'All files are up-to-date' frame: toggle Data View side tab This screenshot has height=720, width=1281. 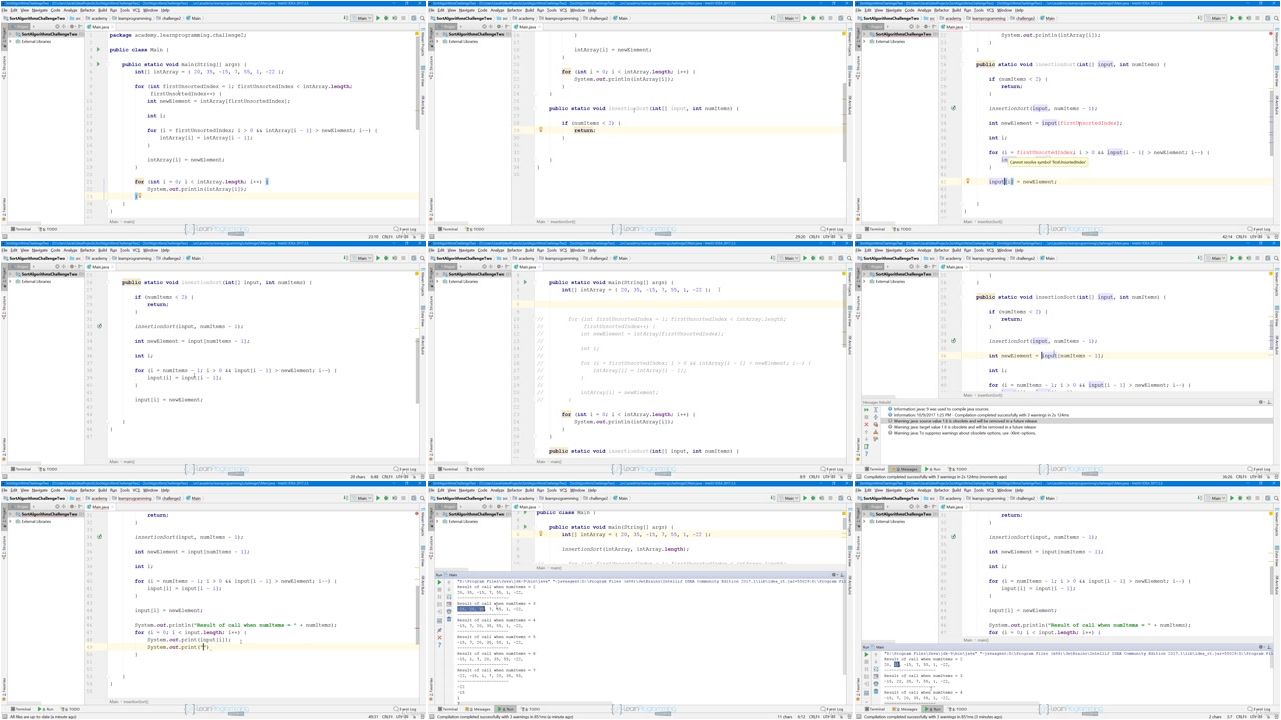(x=423, y=556)
